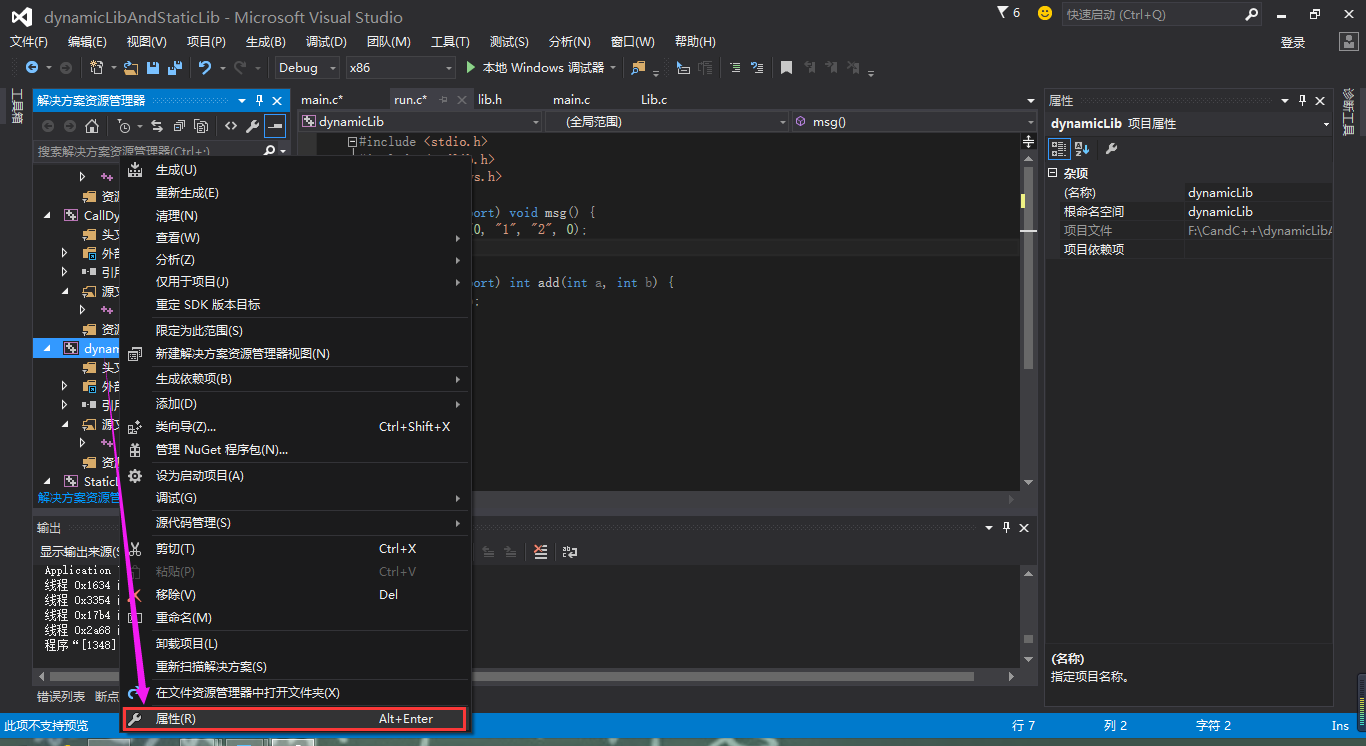1366x746 pixels.
Task: Click the editor vertical scrollbar
Action: tap(1029, 312)
